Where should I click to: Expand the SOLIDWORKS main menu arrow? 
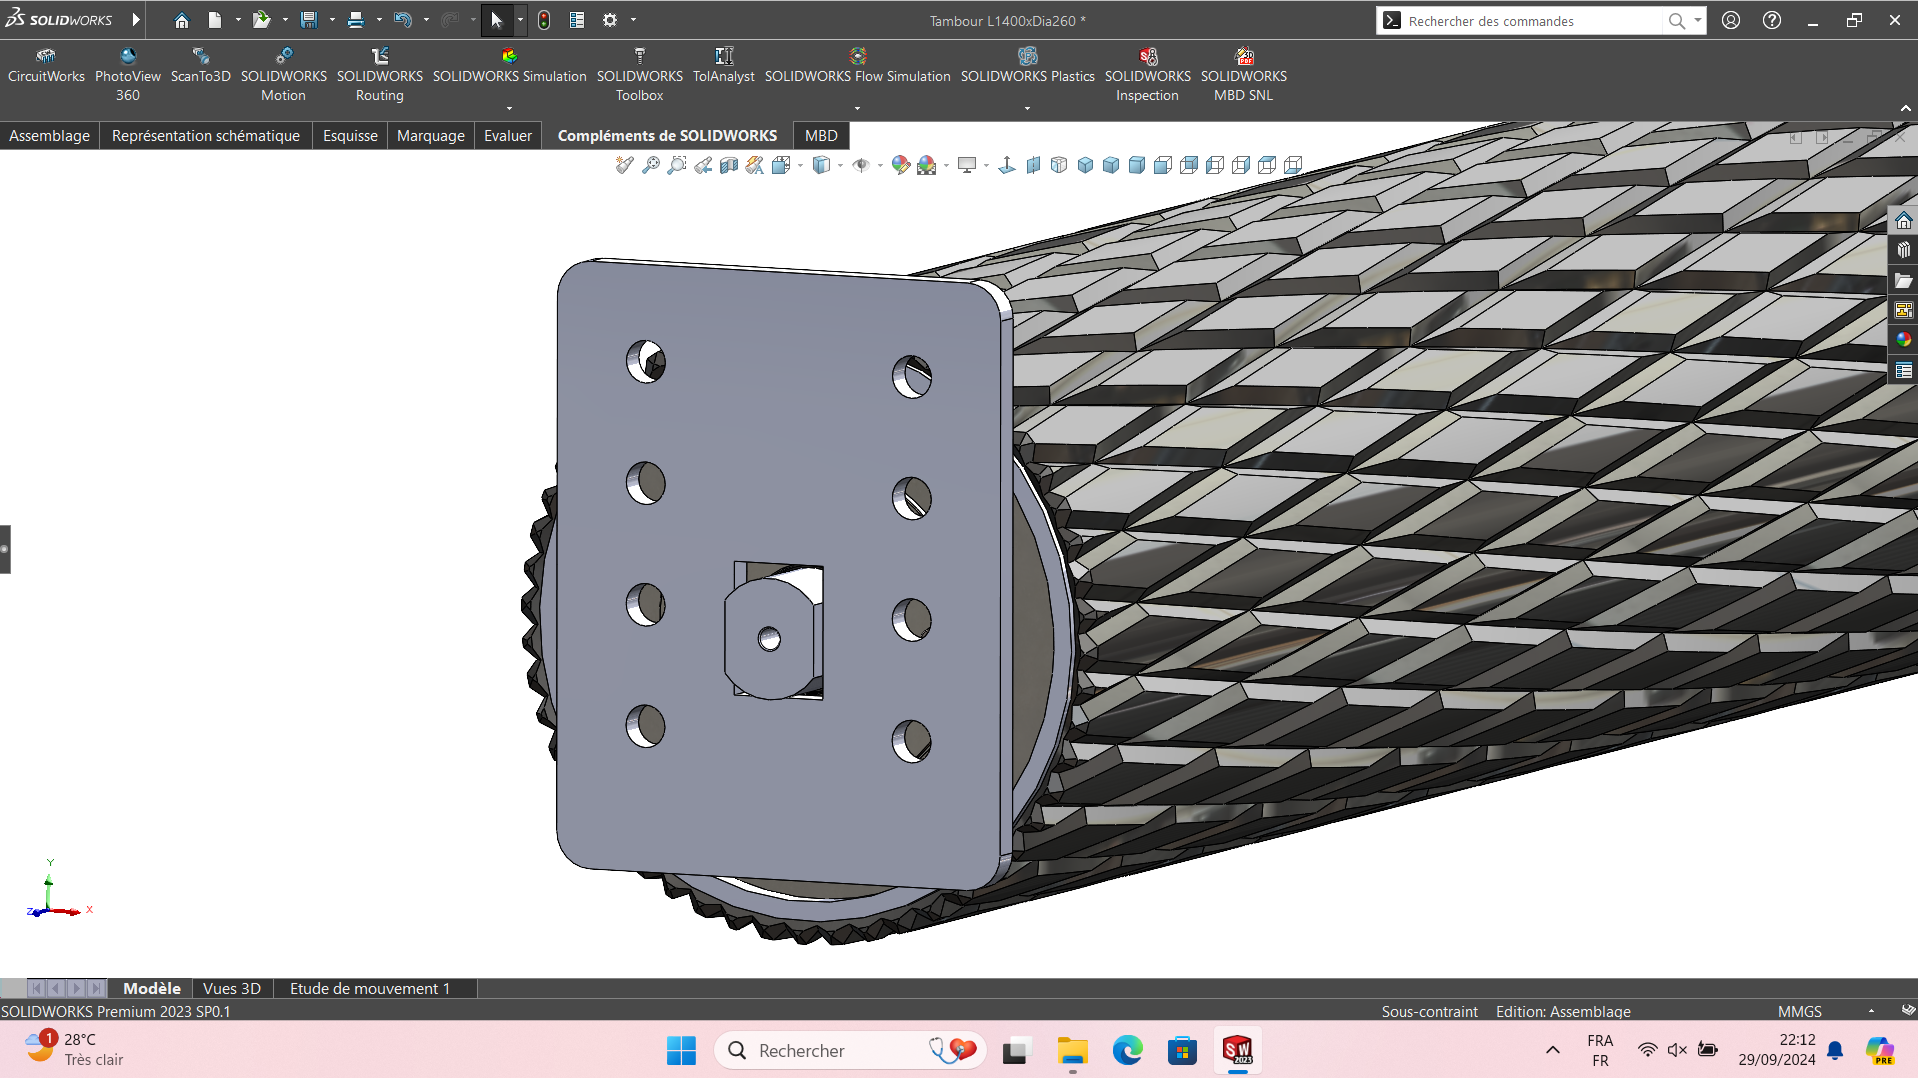pos(136,20)
